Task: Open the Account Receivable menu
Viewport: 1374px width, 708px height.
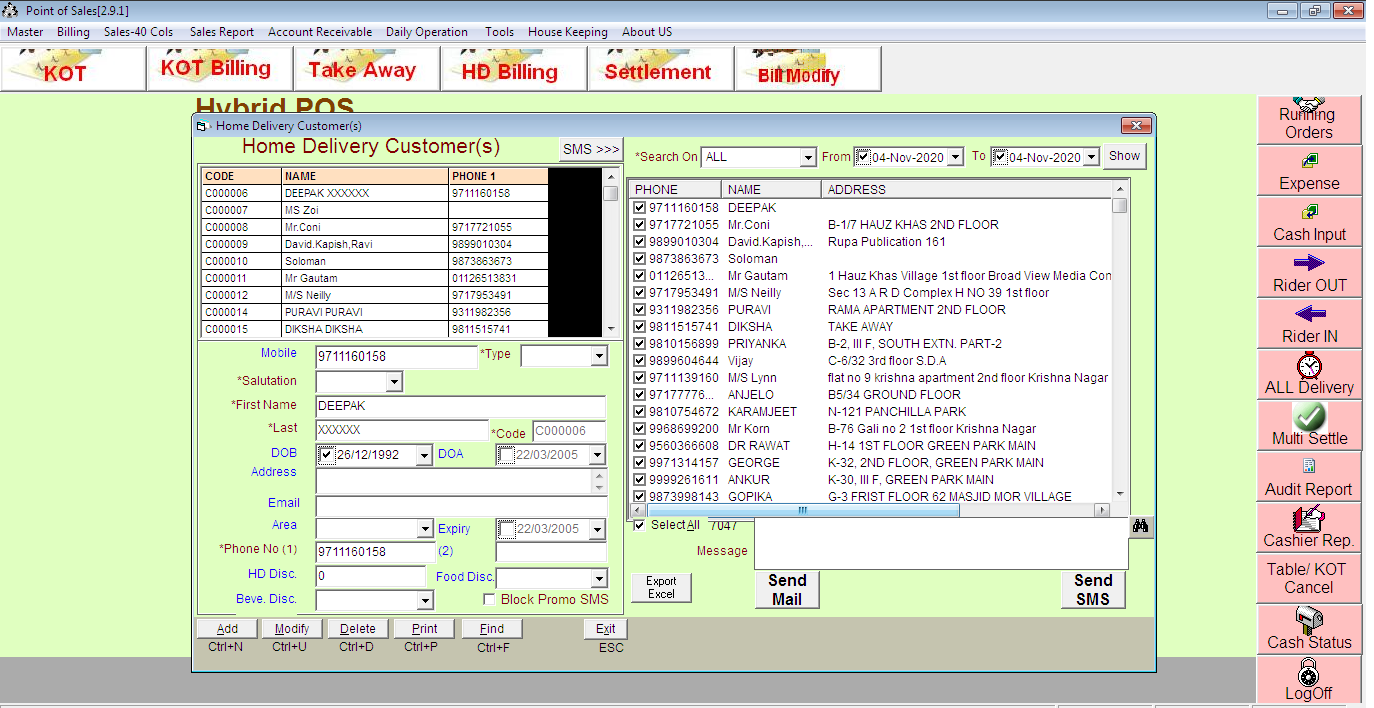Action: tap(319, 32)
